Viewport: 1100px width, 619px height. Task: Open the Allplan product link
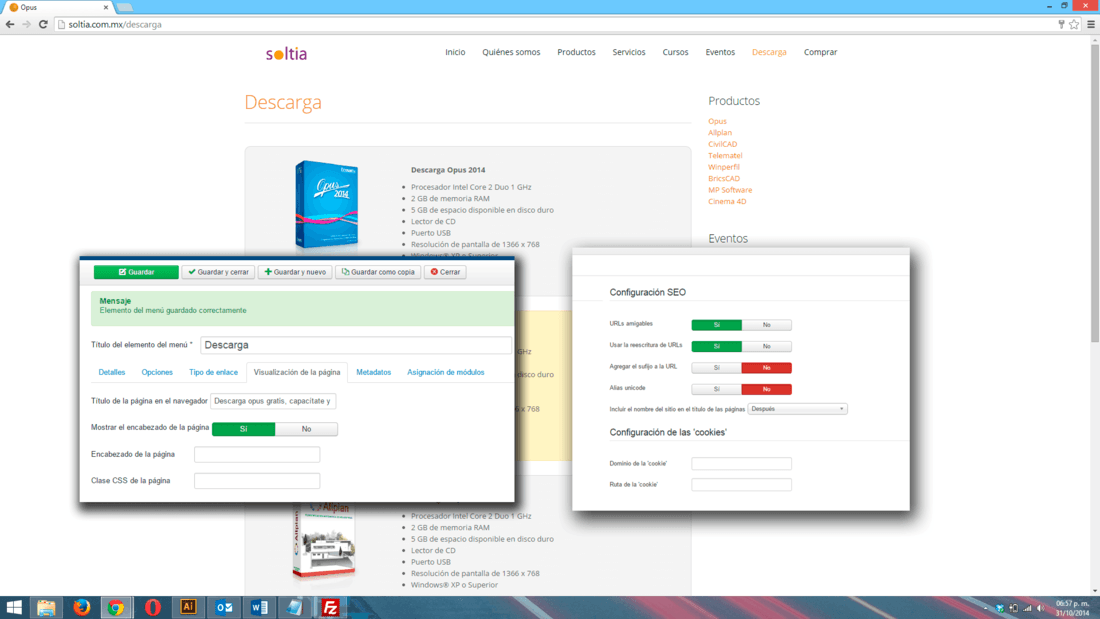point(720,133)
